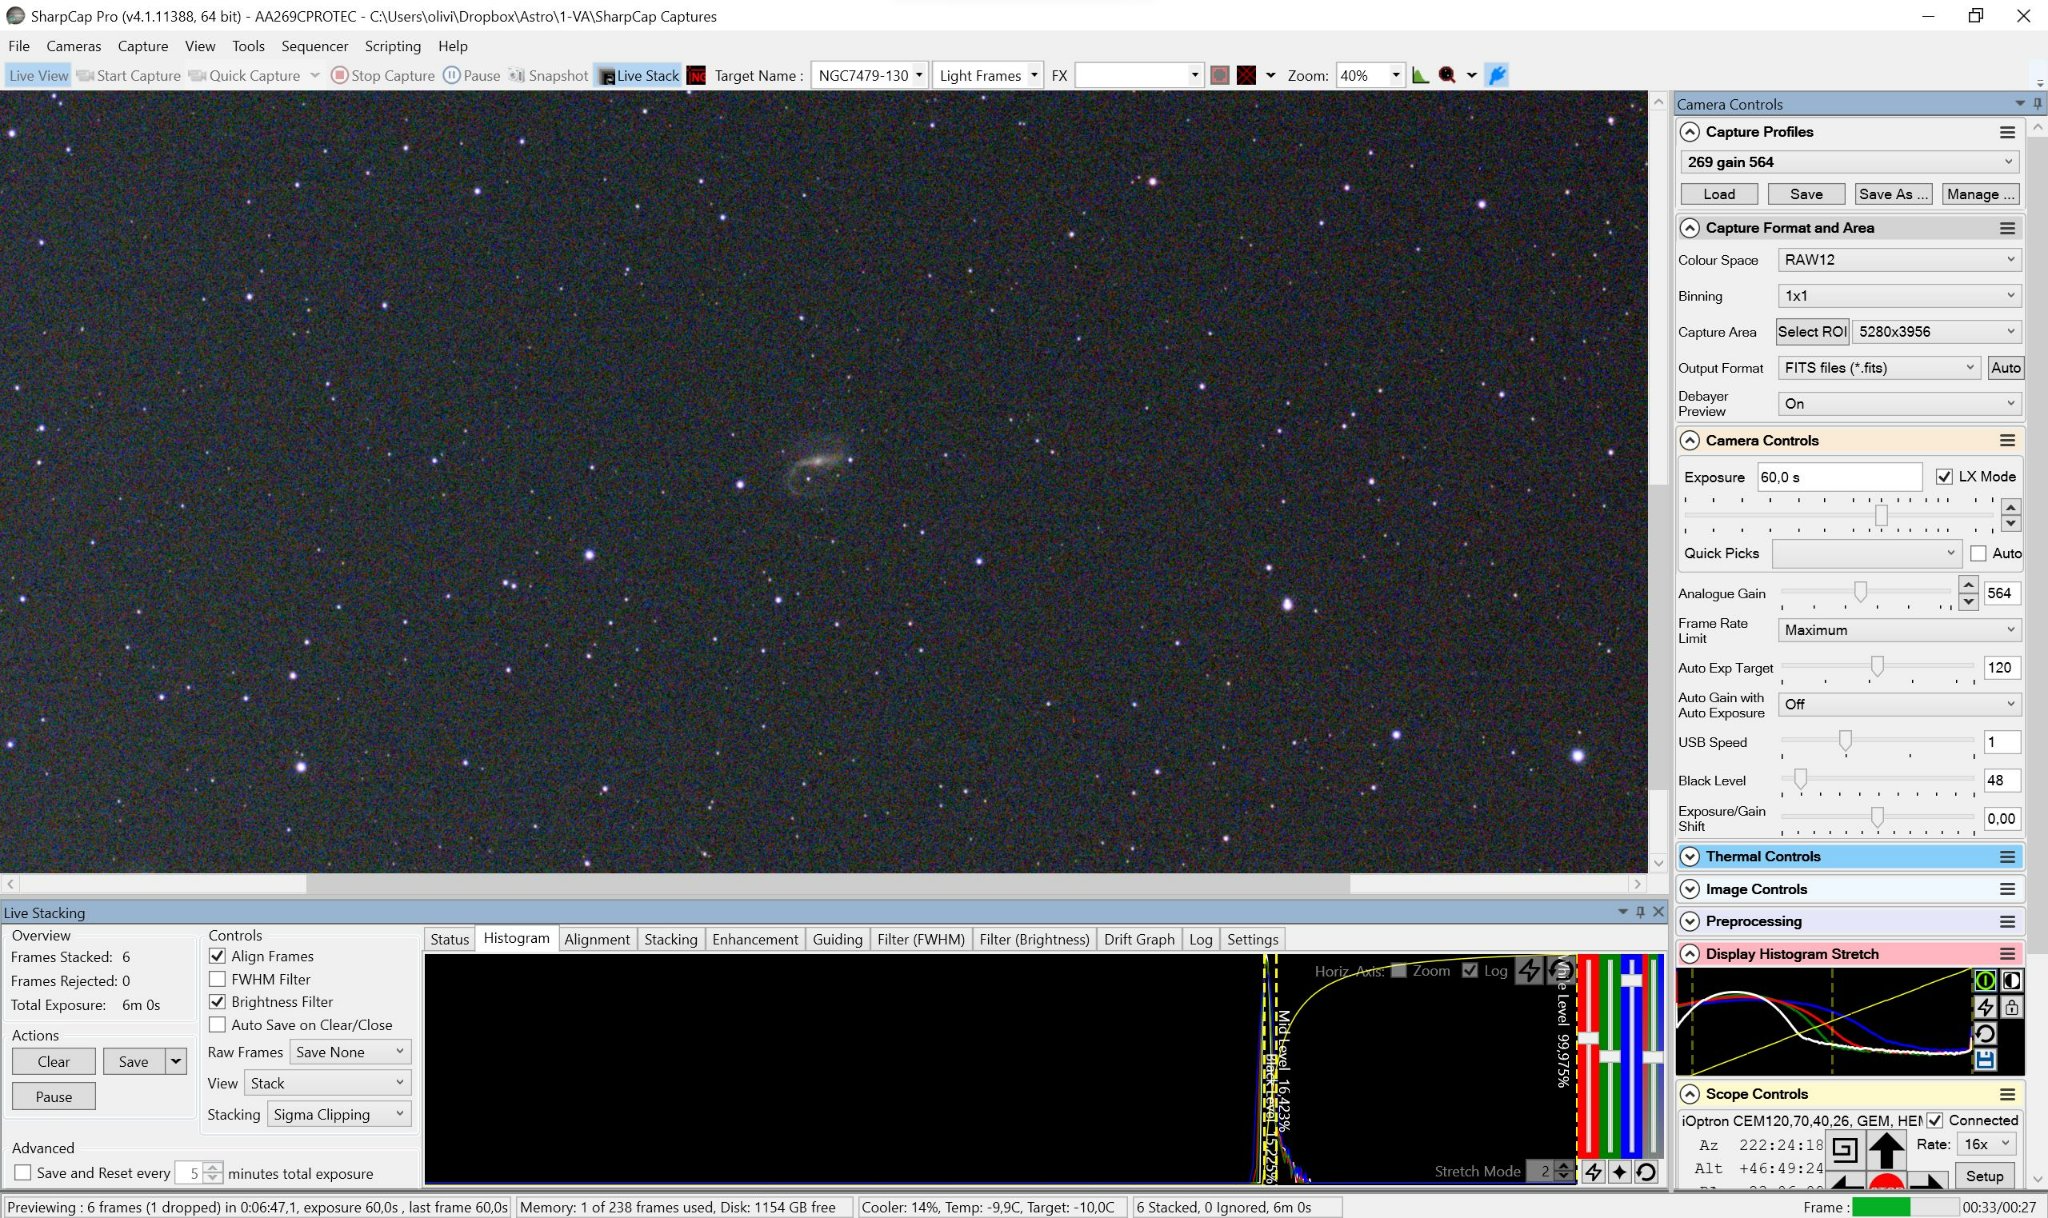
Task: Open the Scope Controls hamburger menu
Action: [x=2007, y=1094]
